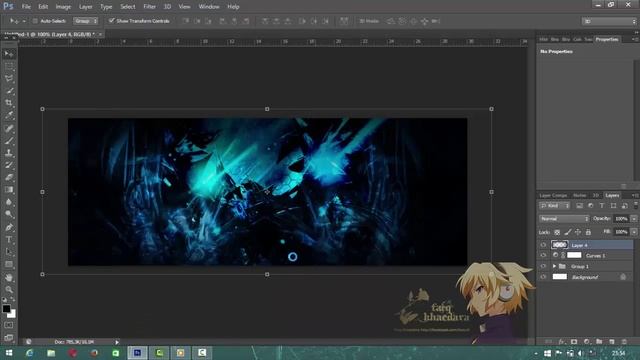Viewport: 640px width, 360px height.
Task: Toggle lock all padlock icon
Action: coord(588,232)
